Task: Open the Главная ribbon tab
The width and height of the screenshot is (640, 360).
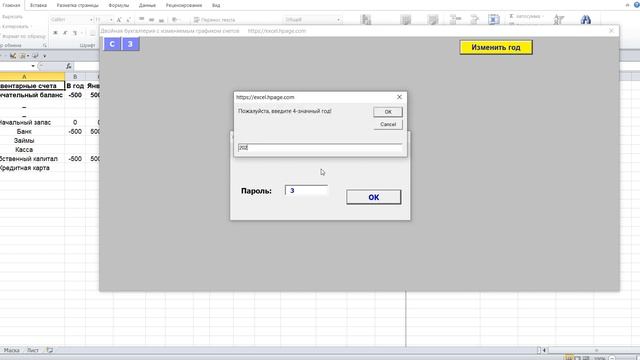Action: pos(11,5)
